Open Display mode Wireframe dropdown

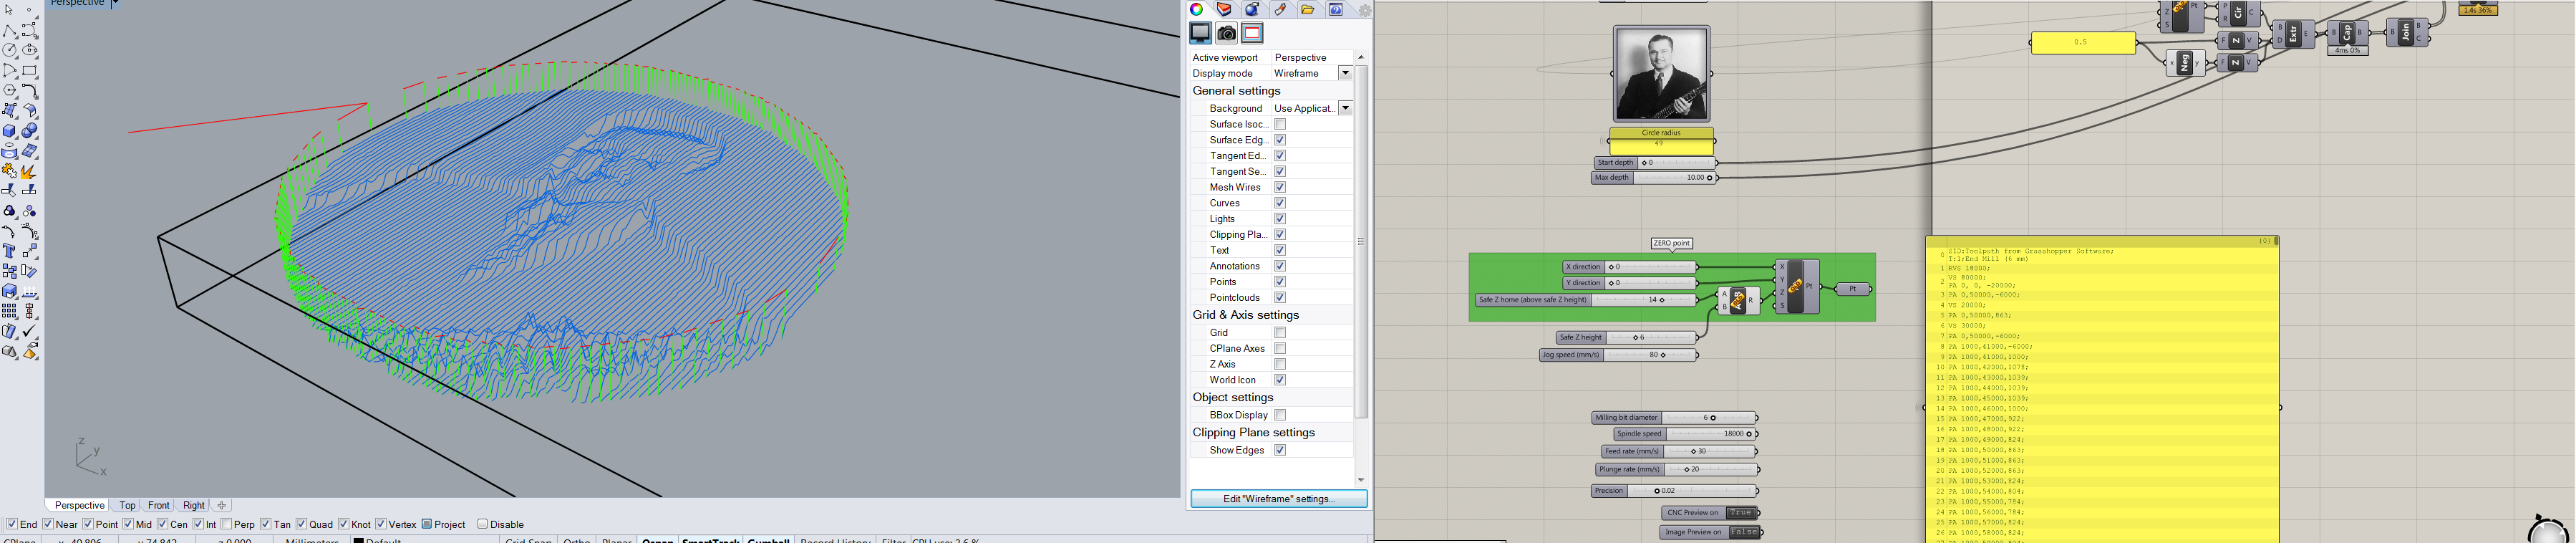click(x=1345, y=73)
